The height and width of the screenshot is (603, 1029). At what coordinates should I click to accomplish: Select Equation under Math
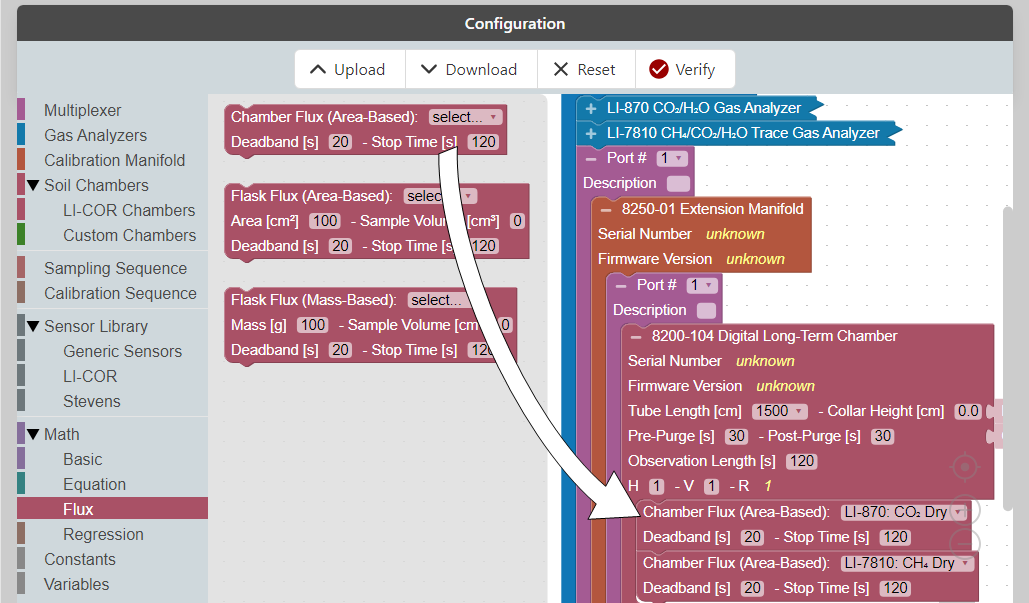tap(112, 484)
